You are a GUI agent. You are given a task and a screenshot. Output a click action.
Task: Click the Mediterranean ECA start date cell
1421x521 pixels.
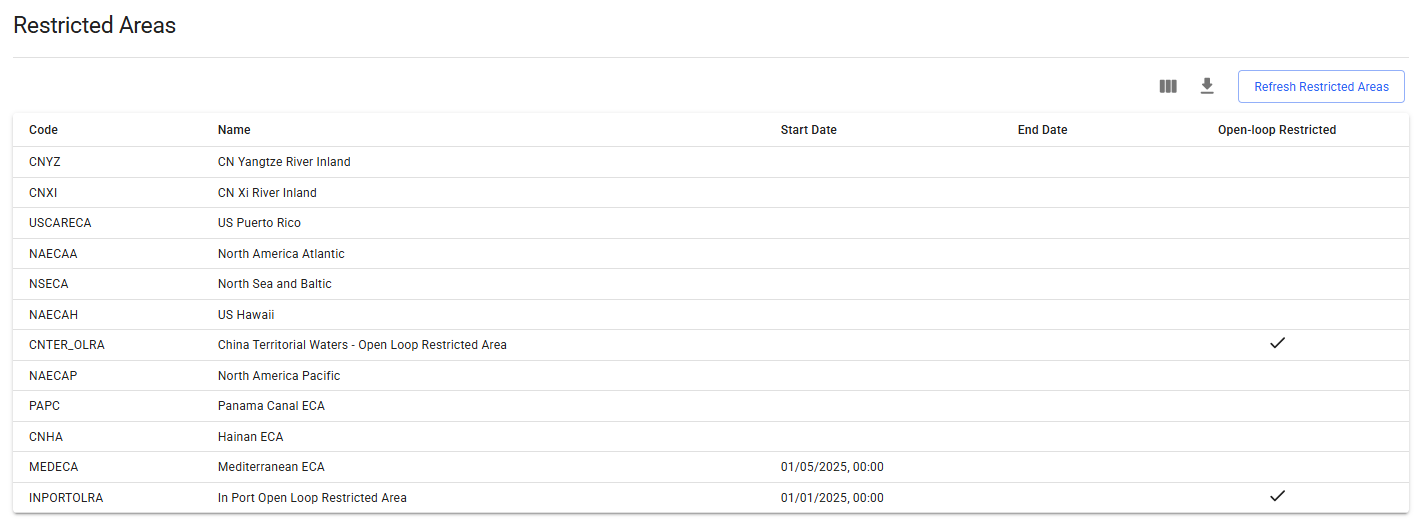click(x=832, y=467)
